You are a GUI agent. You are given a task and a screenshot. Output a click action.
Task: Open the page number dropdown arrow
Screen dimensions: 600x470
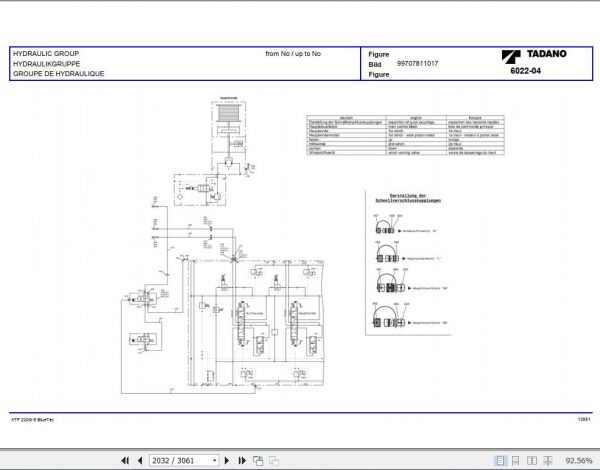click(x=214, y=460)
